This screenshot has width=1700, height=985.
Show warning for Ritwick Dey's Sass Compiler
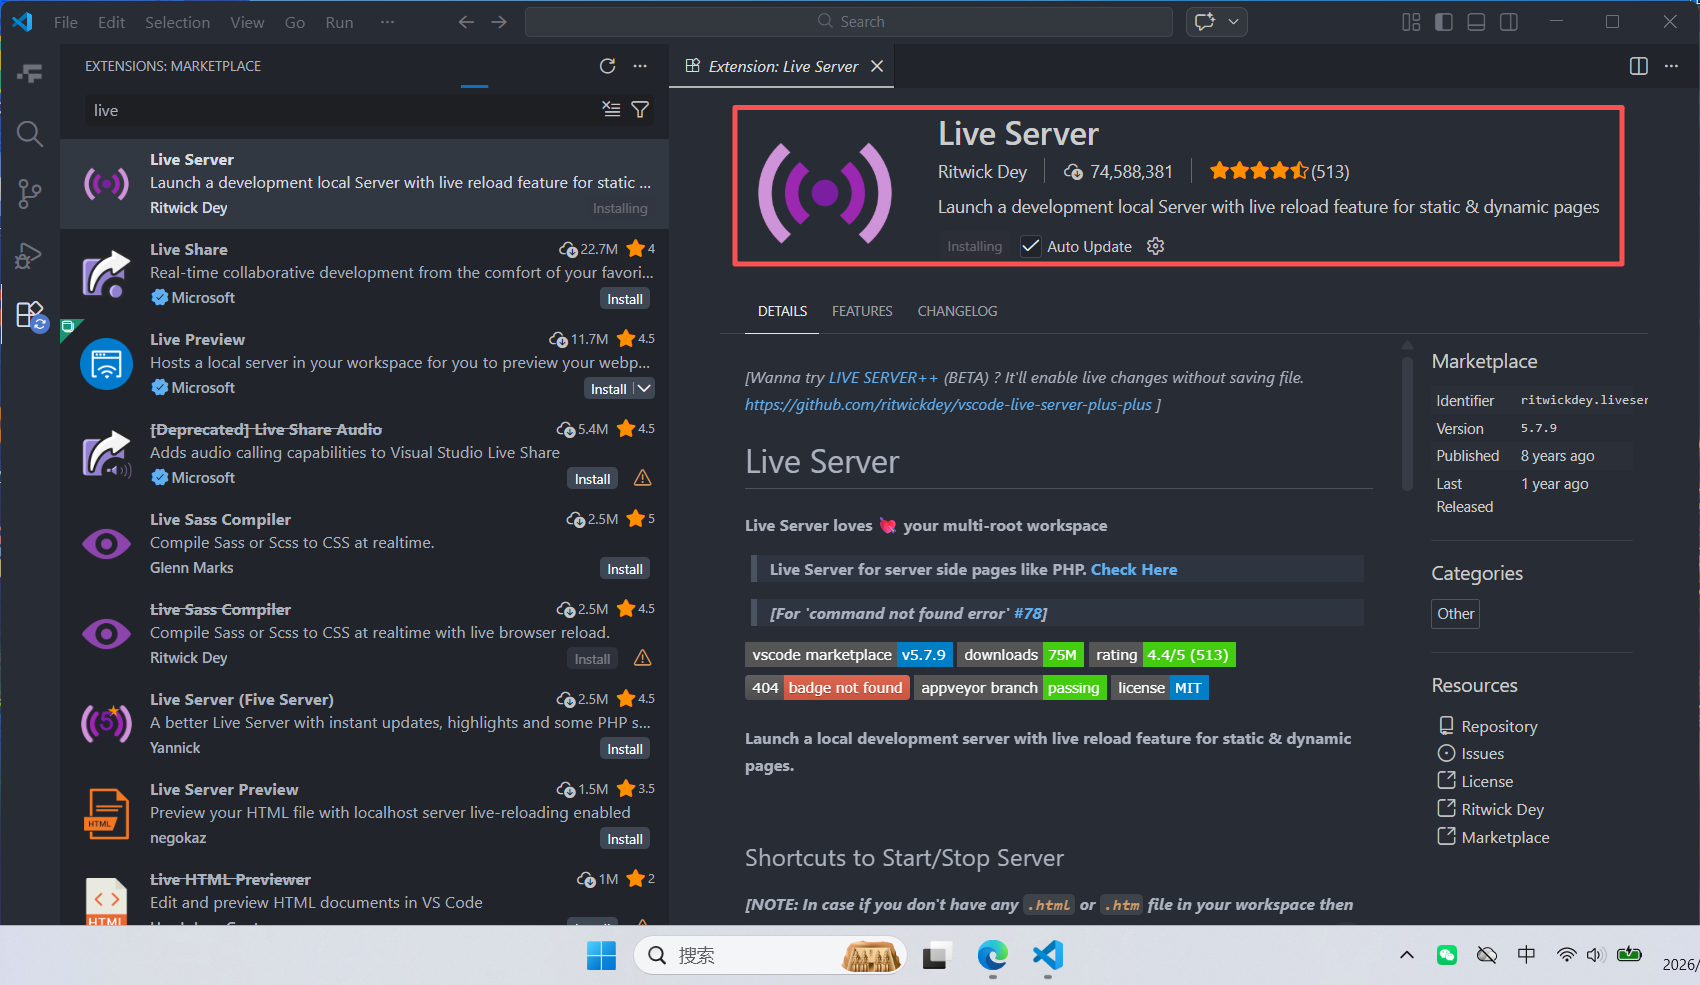click(643, 658)
